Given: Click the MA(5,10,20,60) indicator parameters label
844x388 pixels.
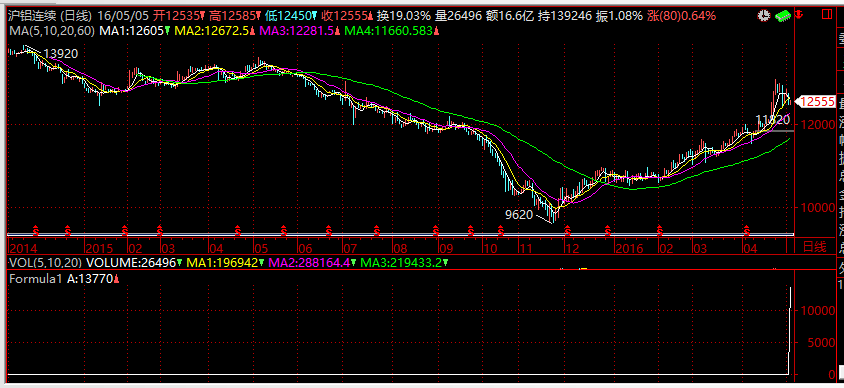Looking at the screenshot, I should [x=51, y=31].
